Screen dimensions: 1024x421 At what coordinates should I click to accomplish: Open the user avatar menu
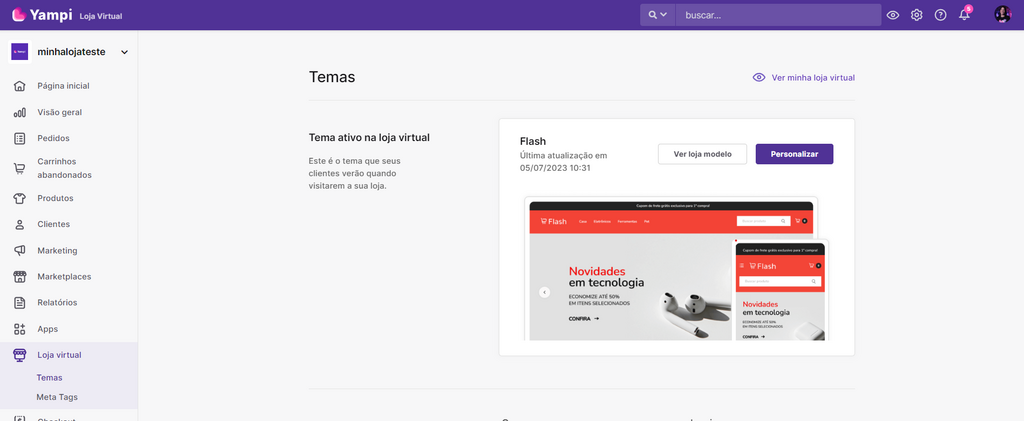click(1002, 14)
